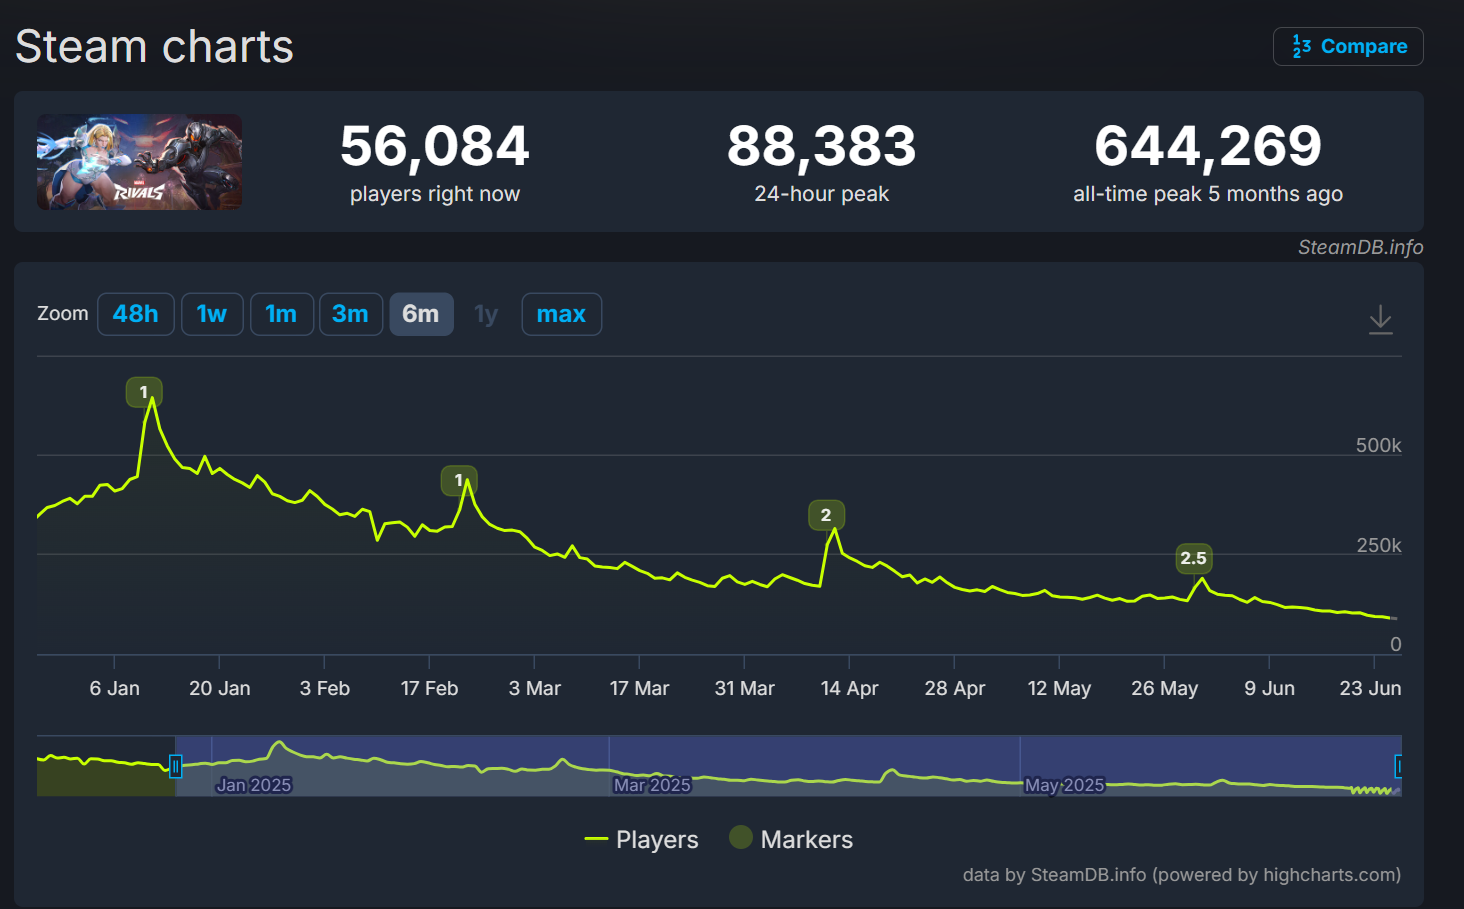
Task: Click the 500k y-axis label
Action: [1378, 445]
